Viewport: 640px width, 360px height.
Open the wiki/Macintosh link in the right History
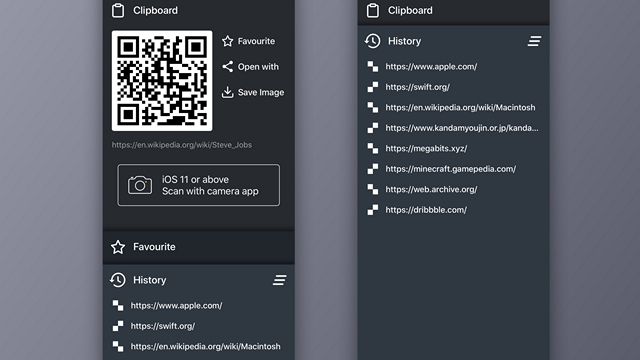[460, 107]
